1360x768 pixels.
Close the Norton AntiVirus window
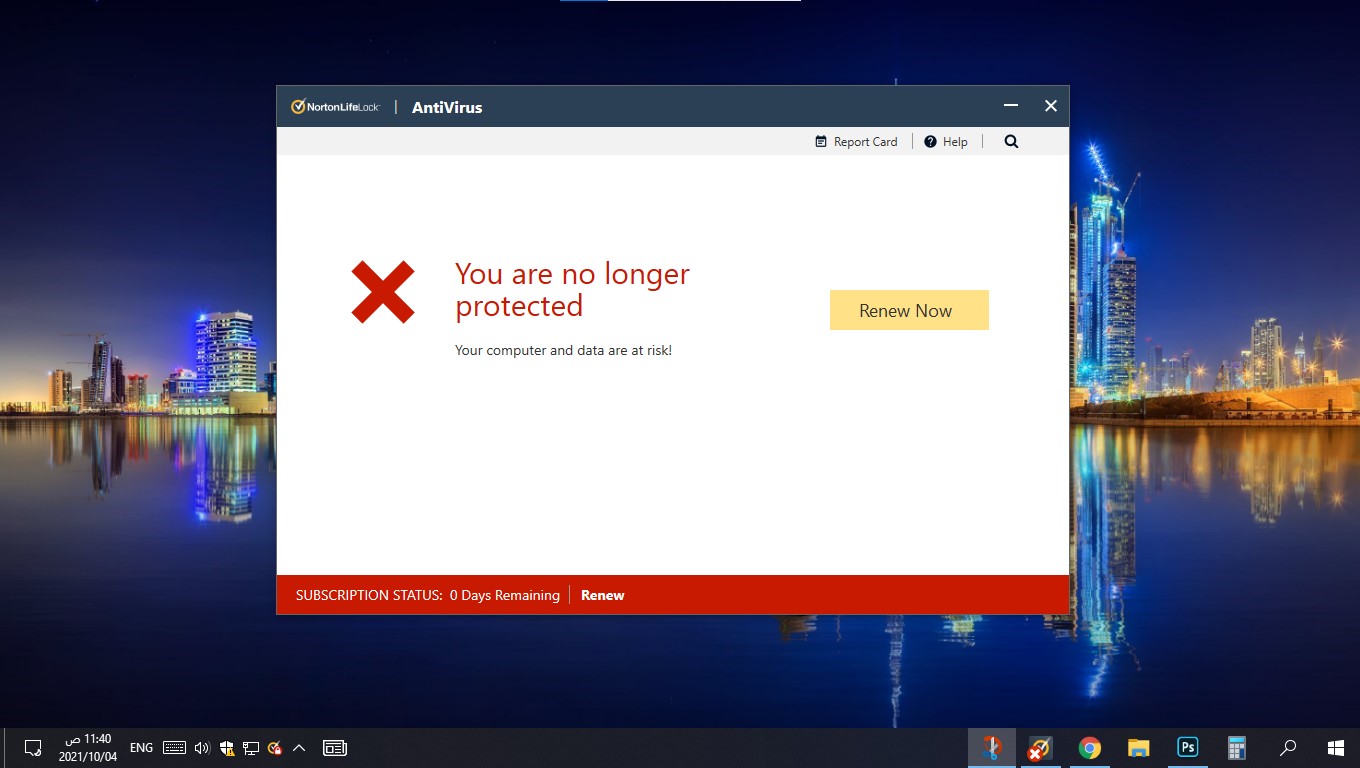point(1051,106)
